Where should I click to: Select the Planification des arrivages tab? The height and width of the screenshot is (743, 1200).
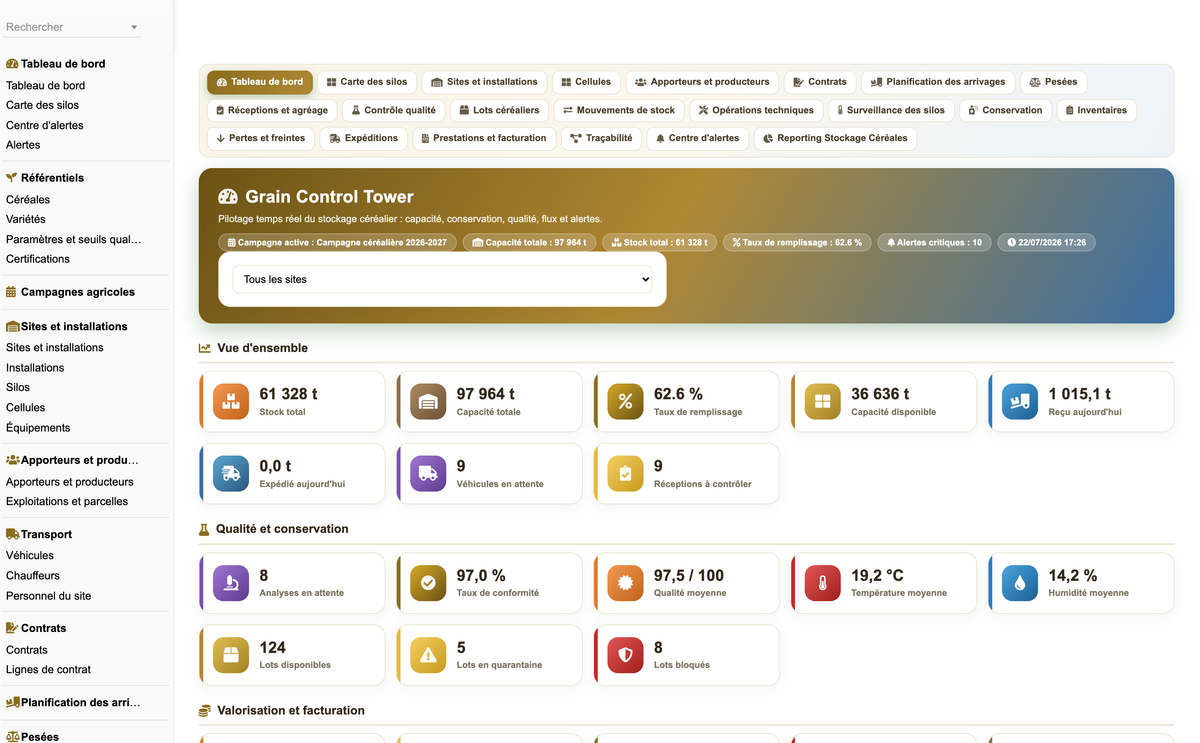938,82
